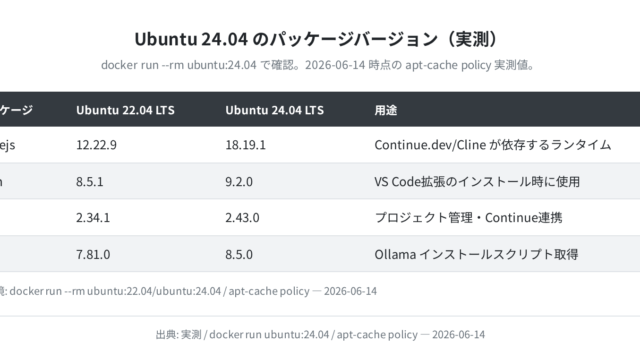The height and width of the screenshot is (360, 640).
Task: Click the partially visible パッケージ column header
Action: click(x=16, y=110)
